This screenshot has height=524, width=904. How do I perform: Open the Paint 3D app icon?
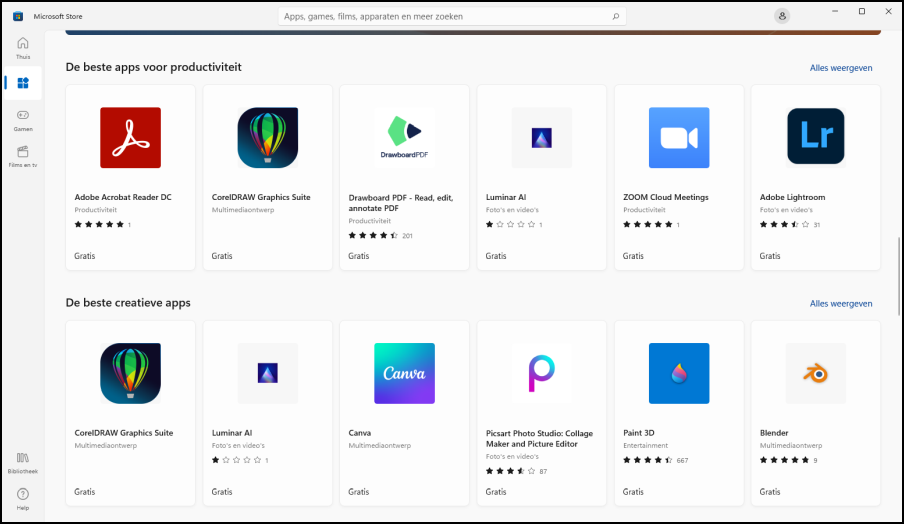[x=679, y=374]
